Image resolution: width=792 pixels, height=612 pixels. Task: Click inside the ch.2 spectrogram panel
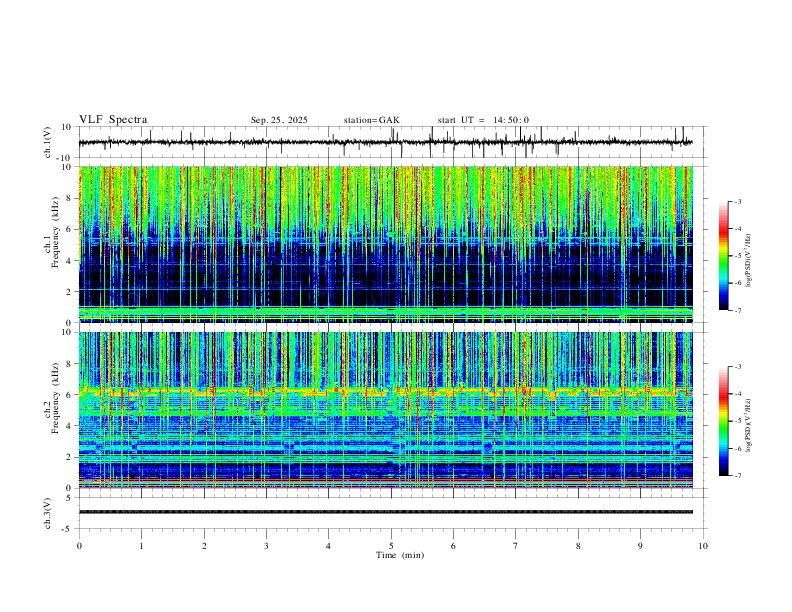385,410
